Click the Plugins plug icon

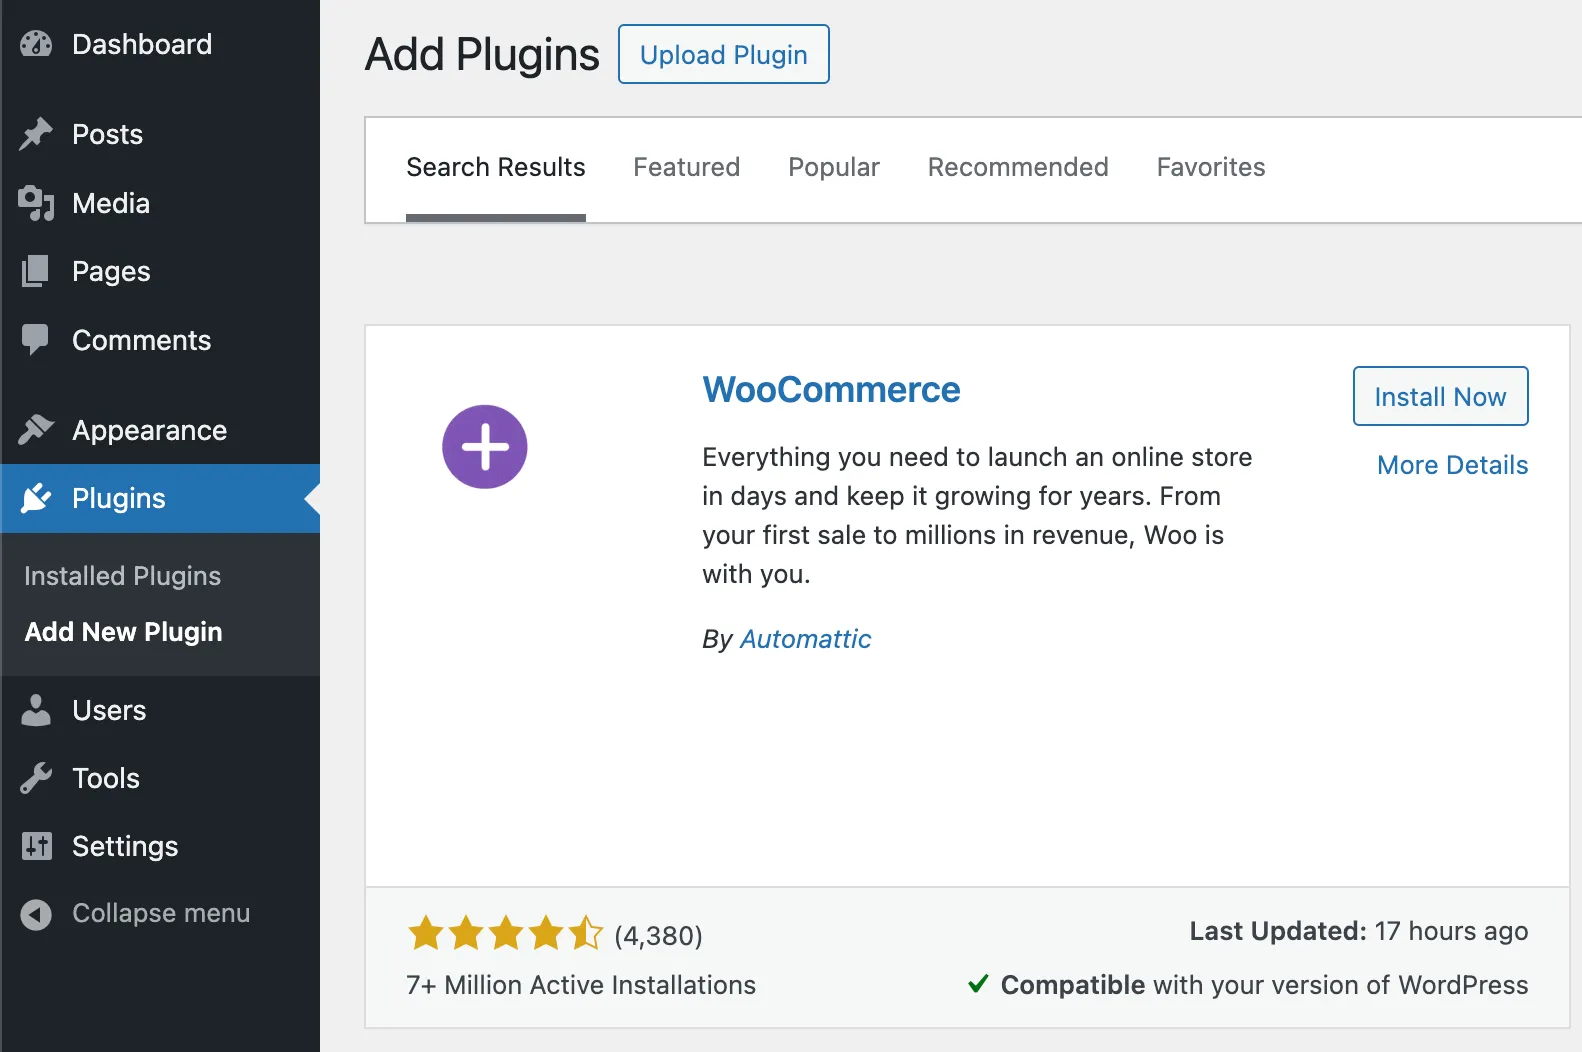pyautogui.click(x=36, y=498)
